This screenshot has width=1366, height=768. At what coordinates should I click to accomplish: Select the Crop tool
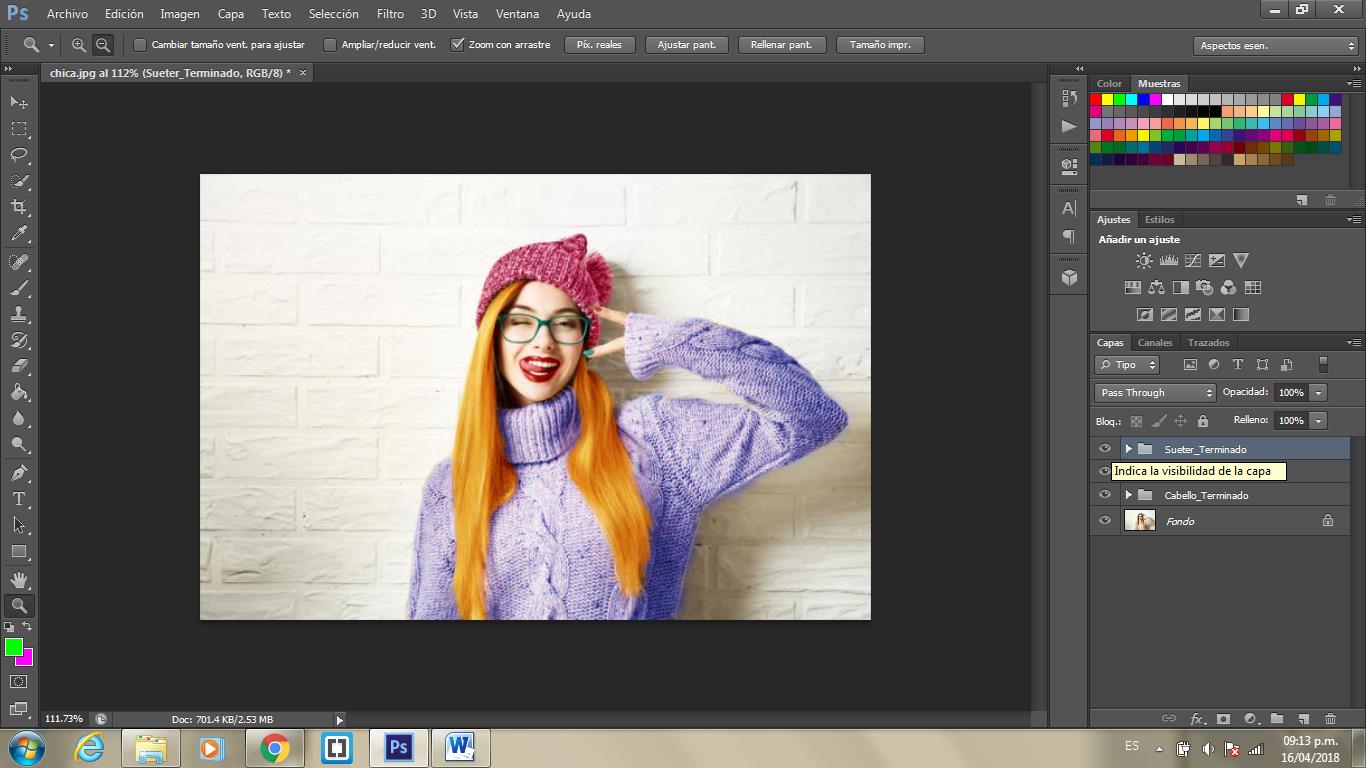point(19,207)
